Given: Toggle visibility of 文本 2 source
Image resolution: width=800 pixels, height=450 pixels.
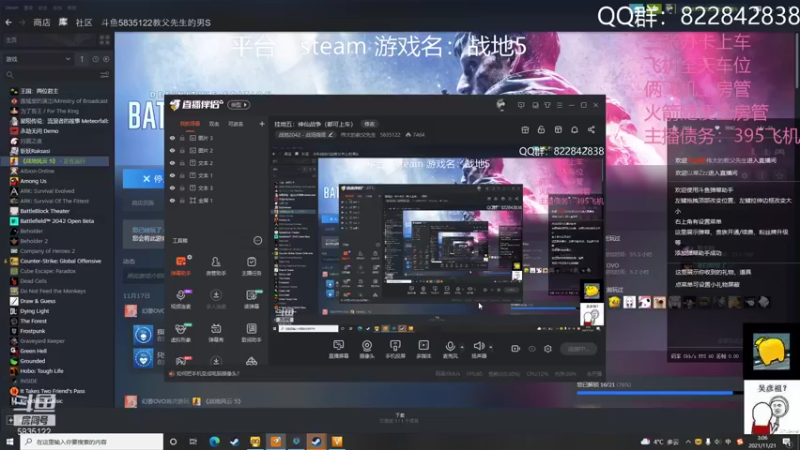Looking at the screenshot, I should [172, 163].
